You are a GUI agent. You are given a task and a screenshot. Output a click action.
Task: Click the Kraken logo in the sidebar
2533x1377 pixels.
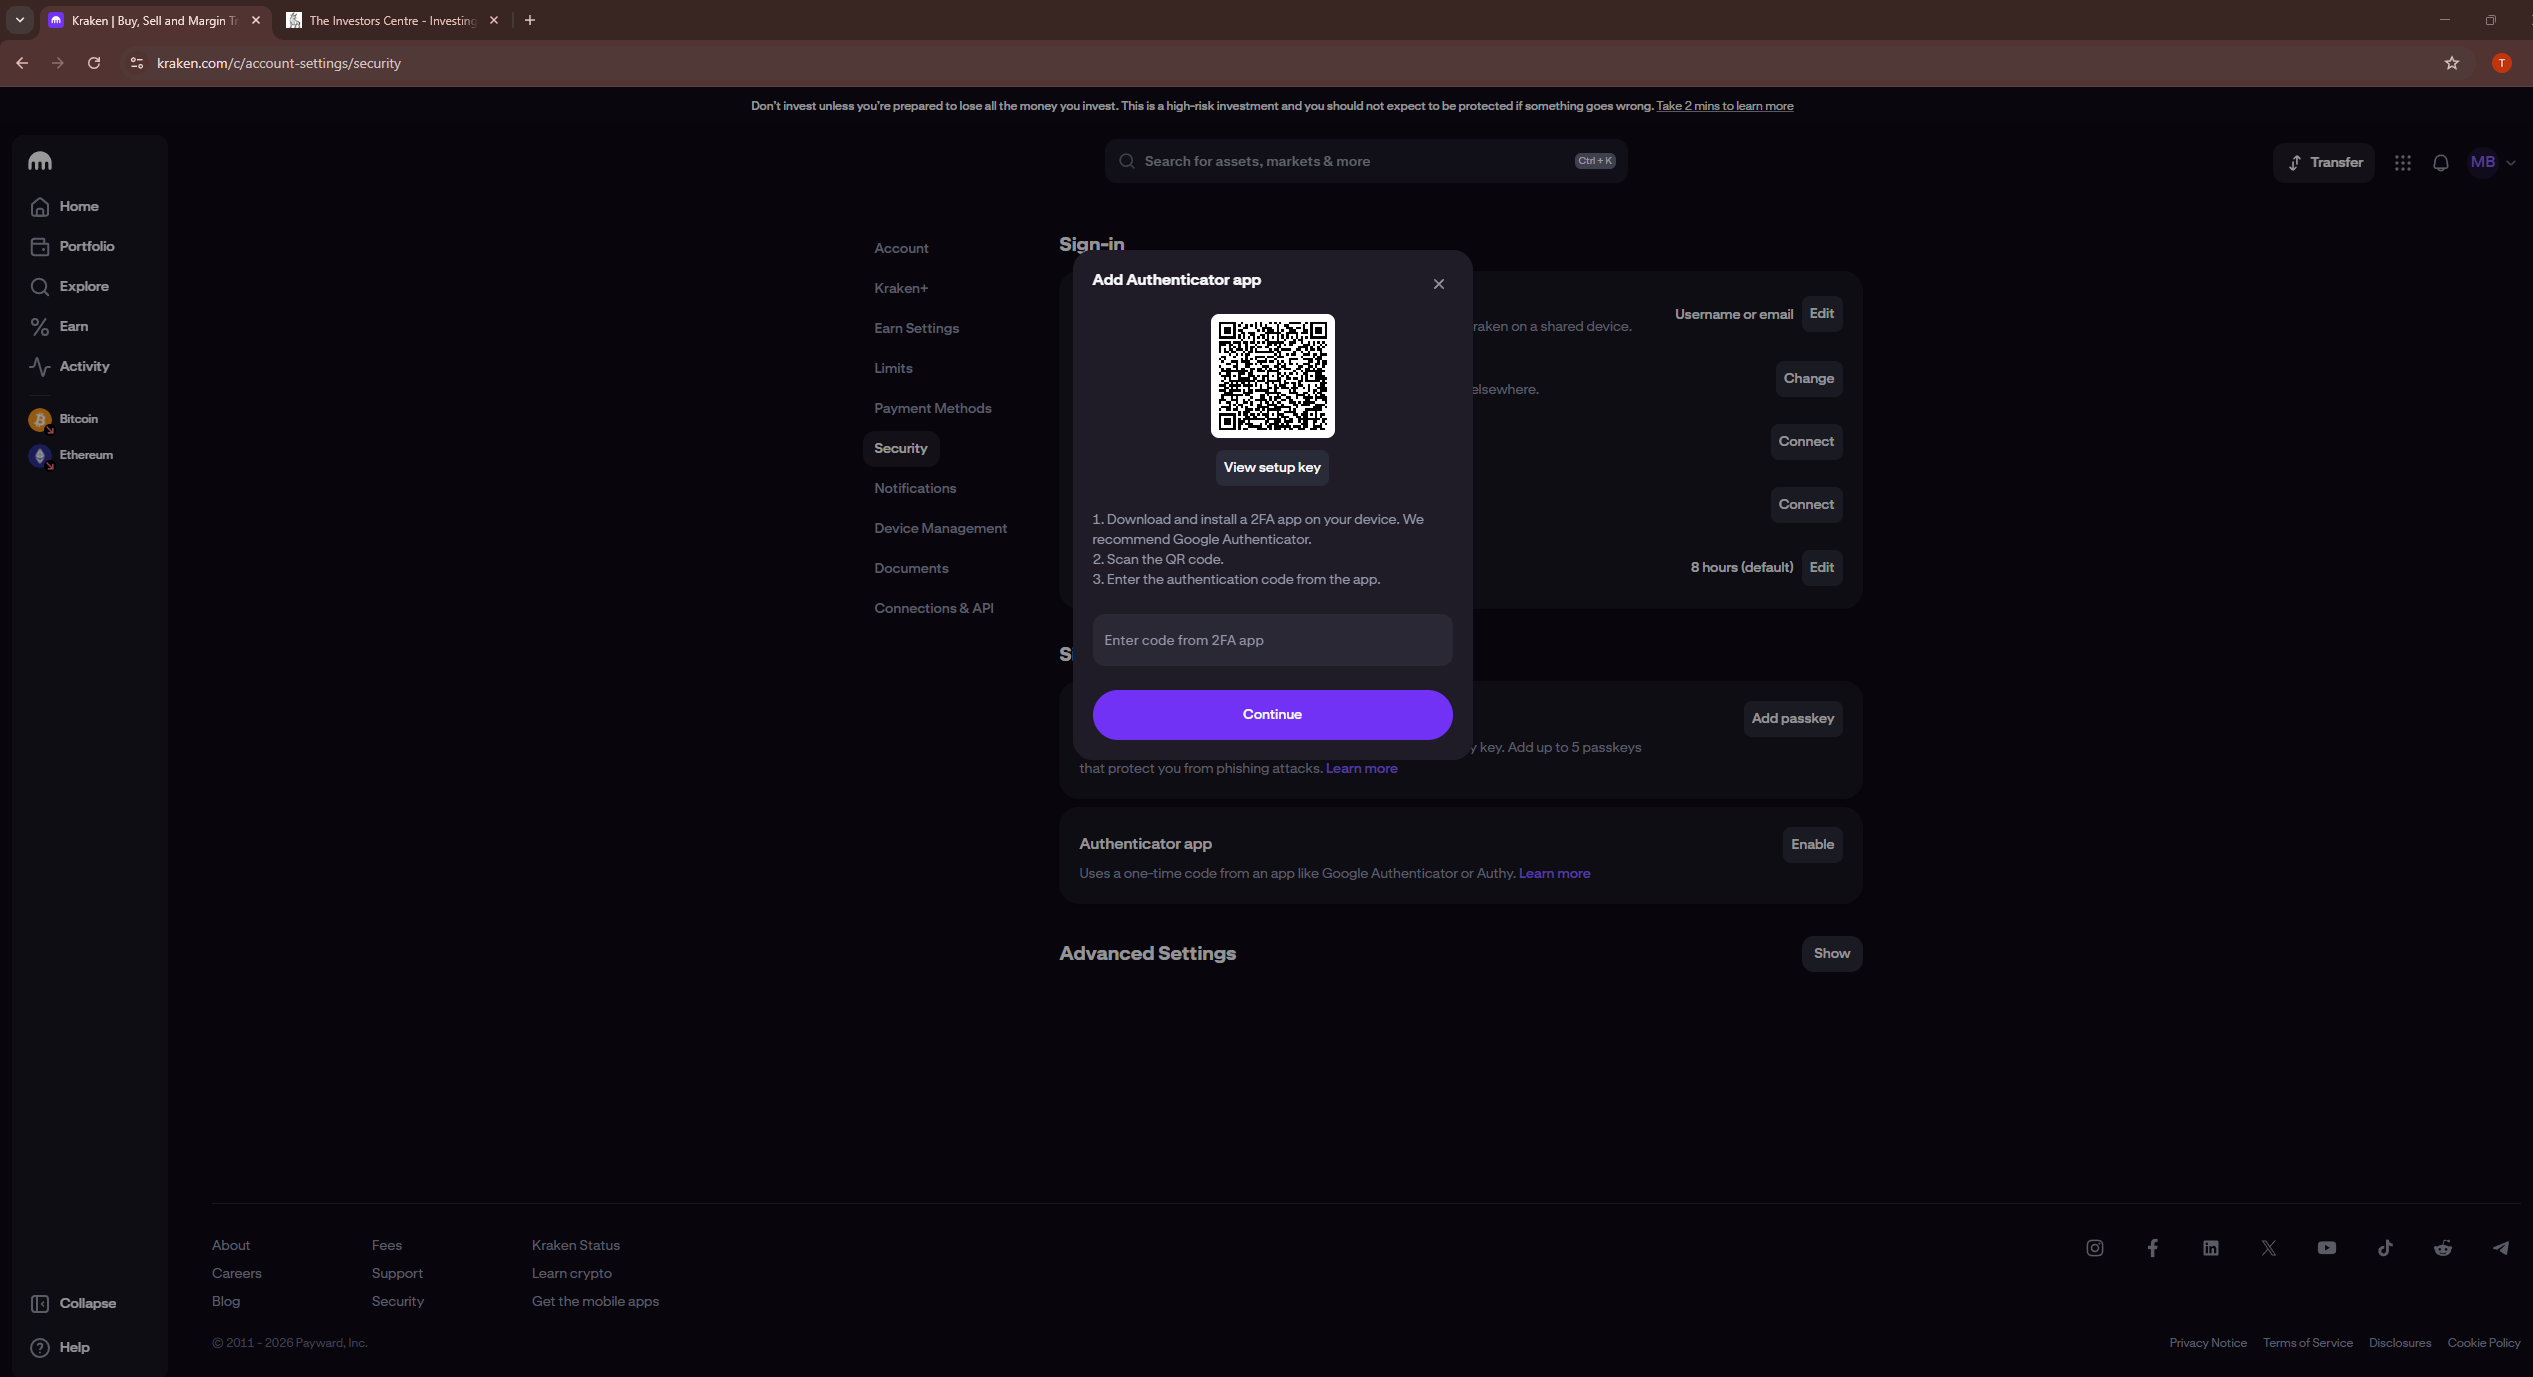[x=40, y=161]
